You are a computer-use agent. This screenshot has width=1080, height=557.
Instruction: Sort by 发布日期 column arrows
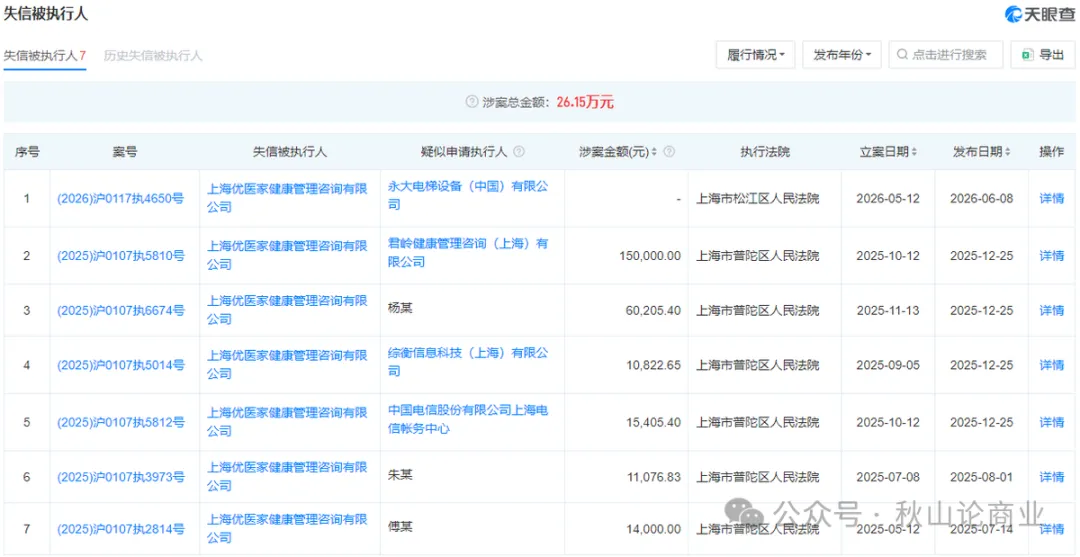[x=1008, y=152]
